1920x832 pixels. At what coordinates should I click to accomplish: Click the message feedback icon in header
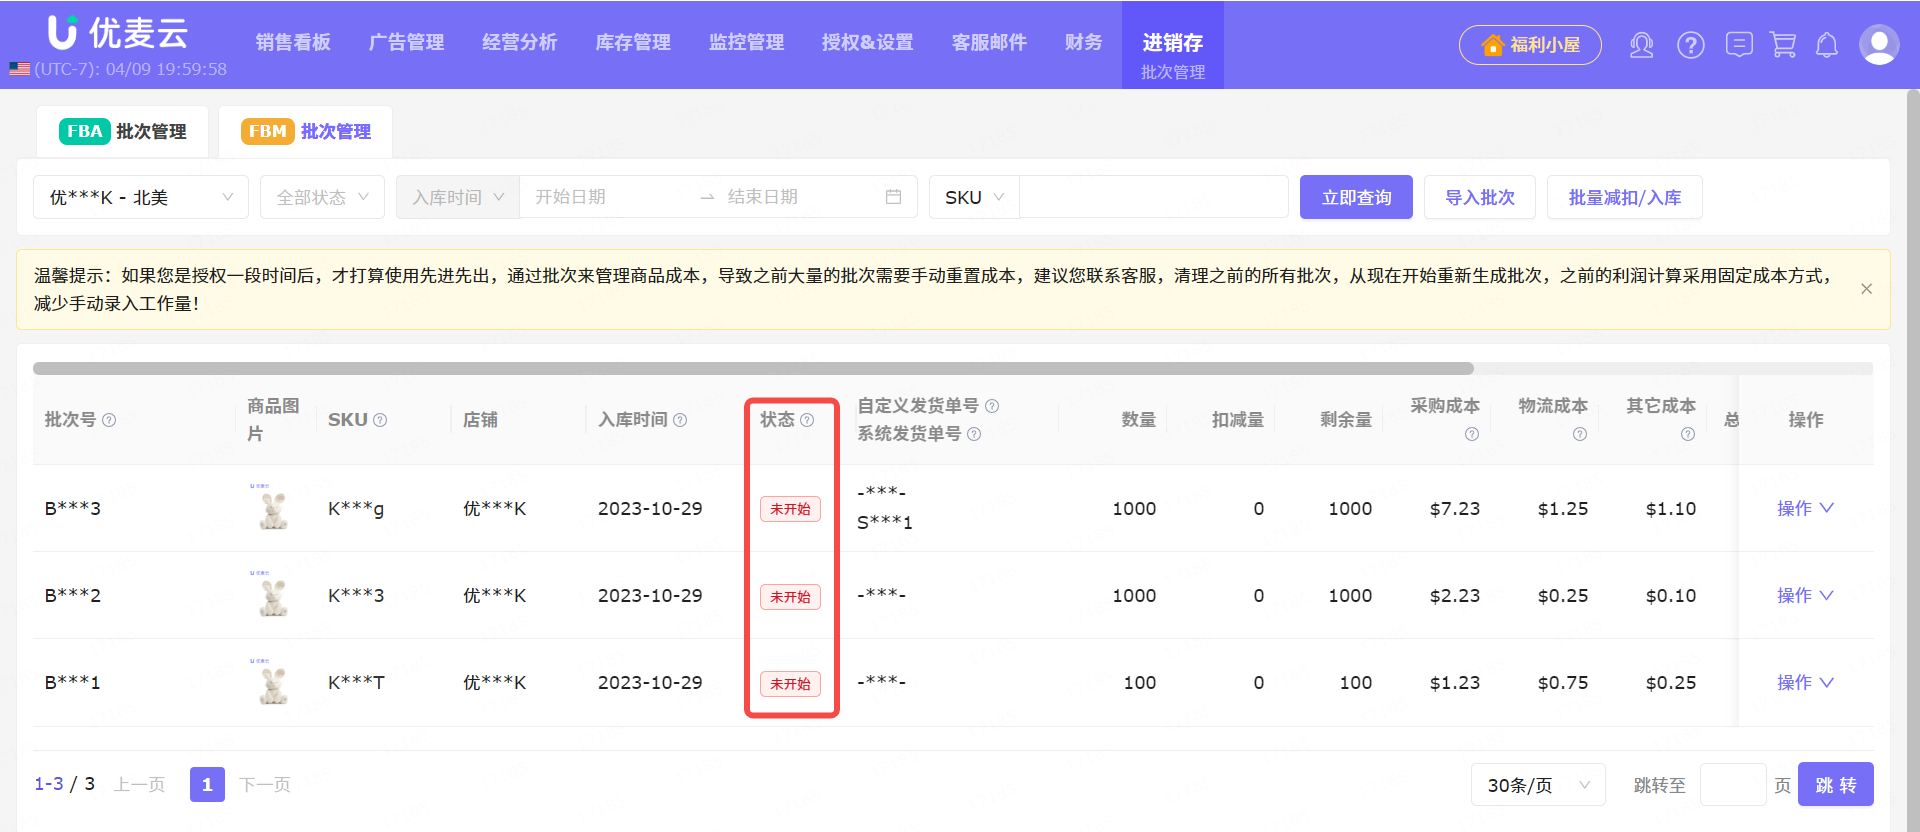[x=1739, y=45]
